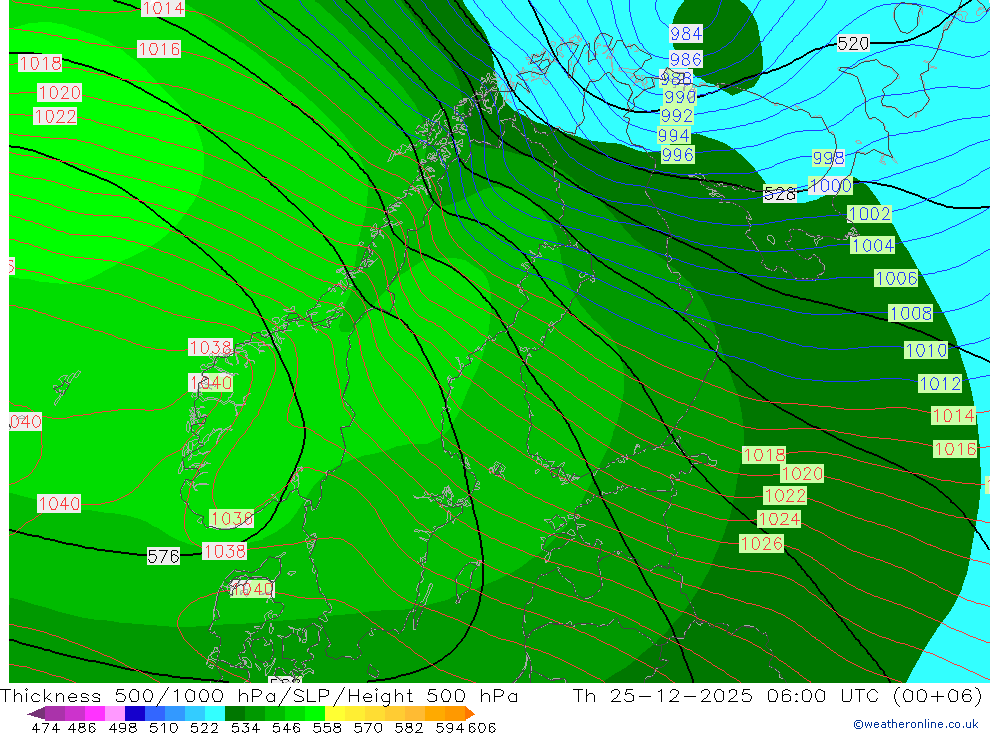Click the '(00+06)' forecast offset text
The image size is (1000, 733).
[938, 695]
